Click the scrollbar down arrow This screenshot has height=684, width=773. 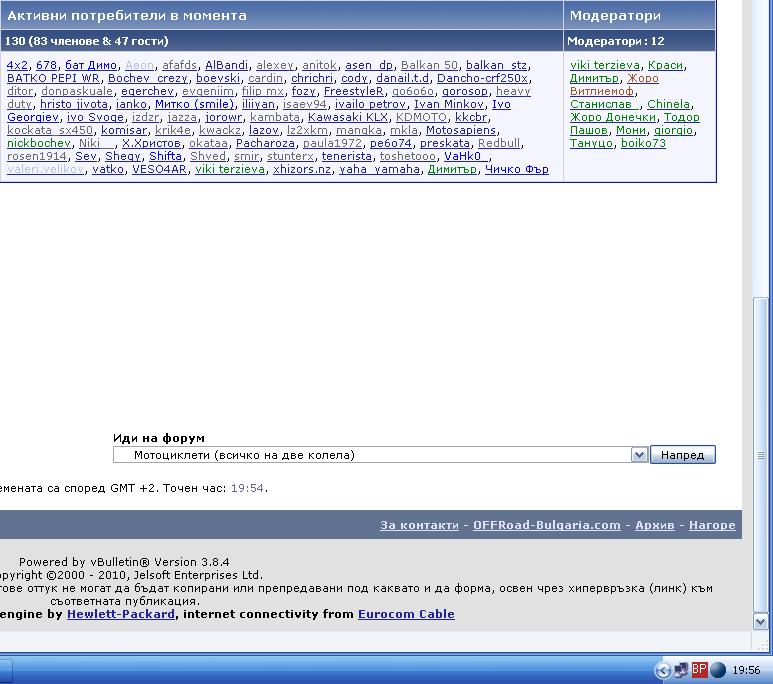pyautogui.click(x=760, y=622)
